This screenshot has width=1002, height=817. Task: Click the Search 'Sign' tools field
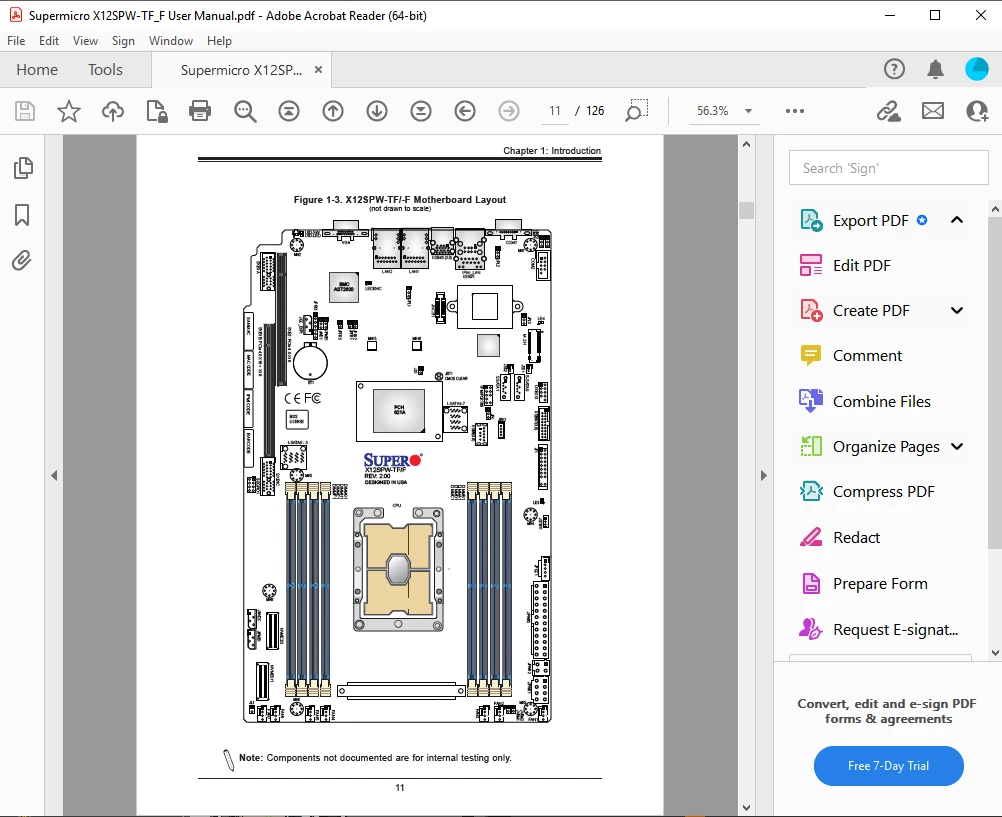(888, 168)
